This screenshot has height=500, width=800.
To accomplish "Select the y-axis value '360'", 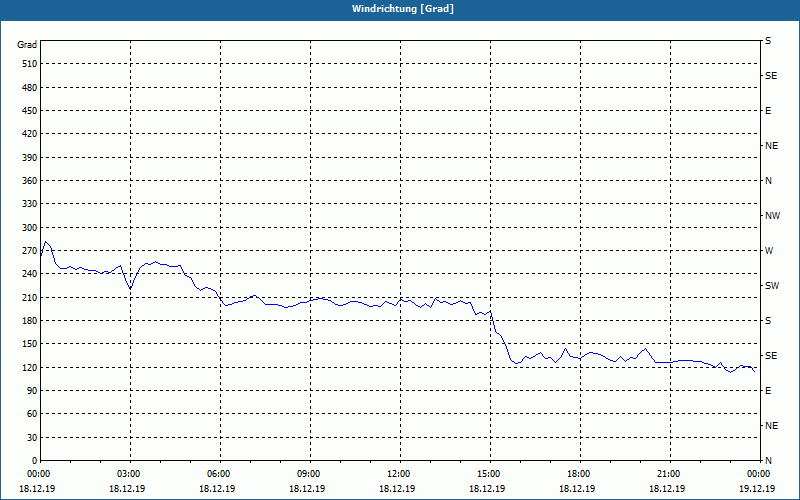I will click(30, 181).
